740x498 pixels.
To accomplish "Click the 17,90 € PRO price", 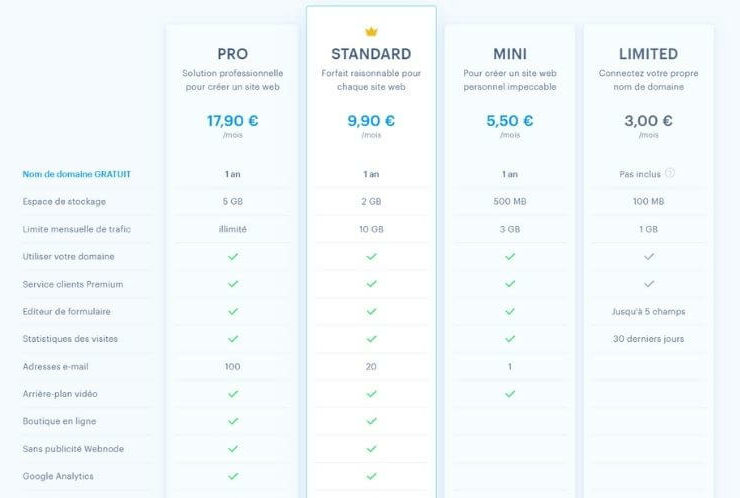I will pos(233,121).
